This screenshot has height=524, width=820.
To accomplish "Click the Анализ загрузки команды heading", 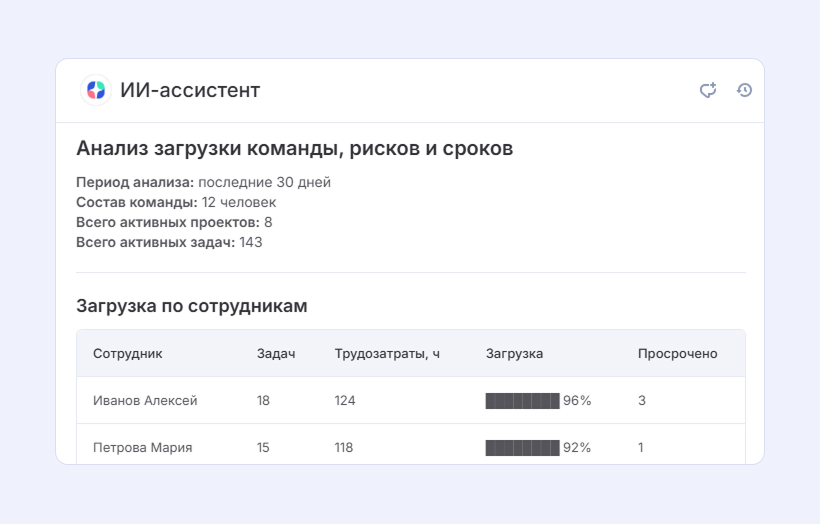I will (x=294, y=149).
